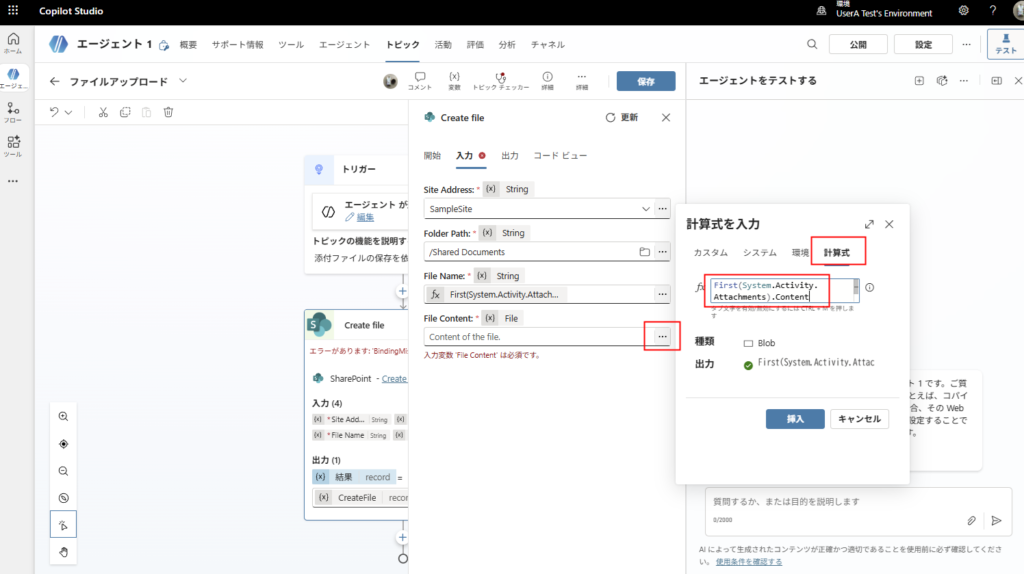The width and height of the screenshot is (1024, 574).
Task: Open the コメント panel
Action: [x=420, y=81]
